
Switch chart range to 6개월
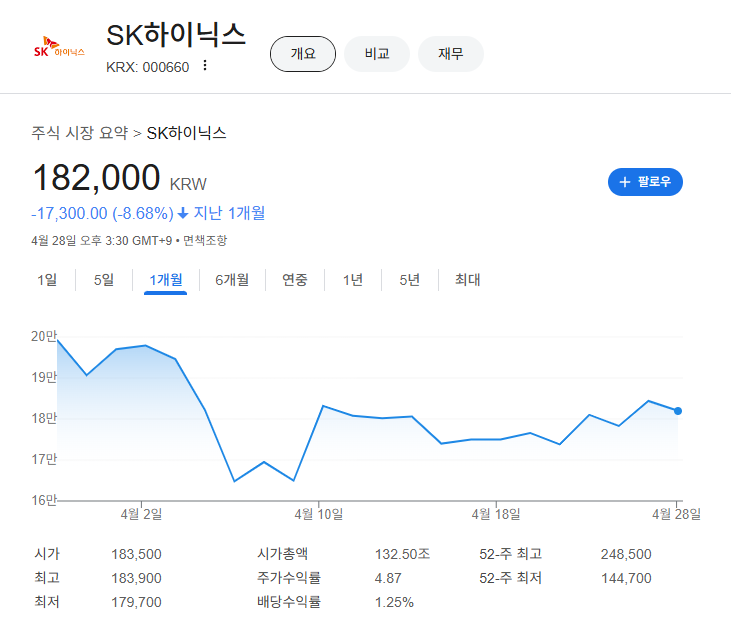click(232, 280)
